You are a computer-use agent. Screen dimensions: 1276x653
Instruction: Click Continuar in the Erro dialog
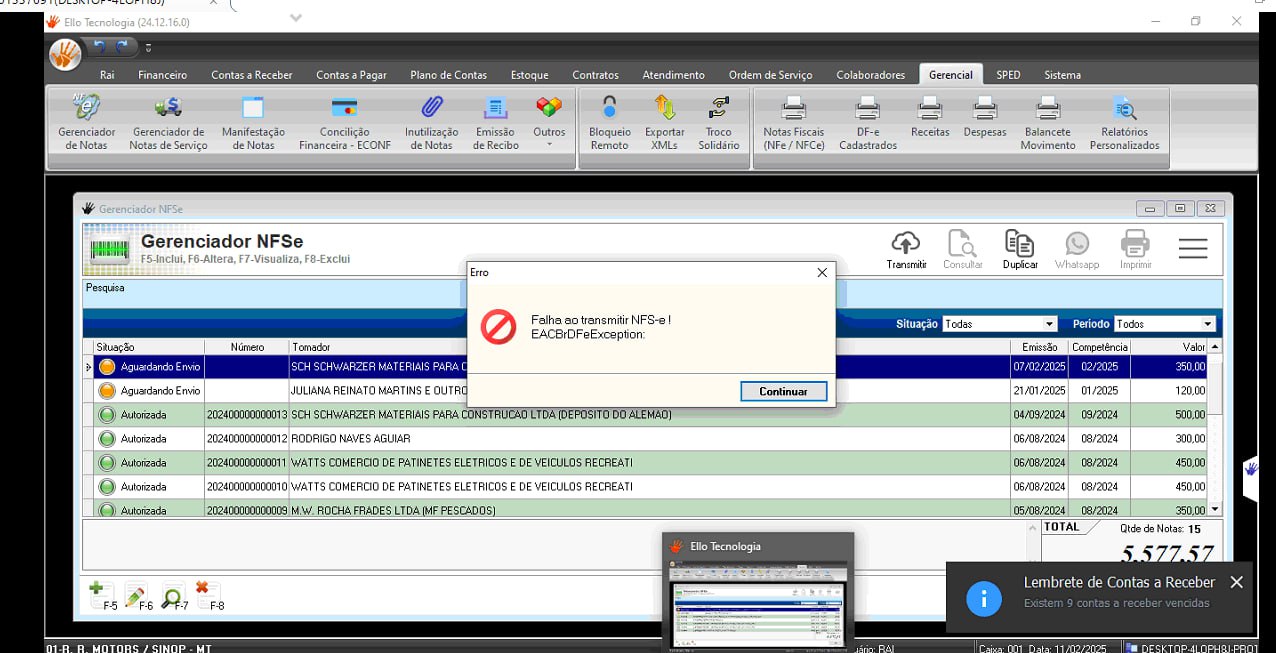783,391
